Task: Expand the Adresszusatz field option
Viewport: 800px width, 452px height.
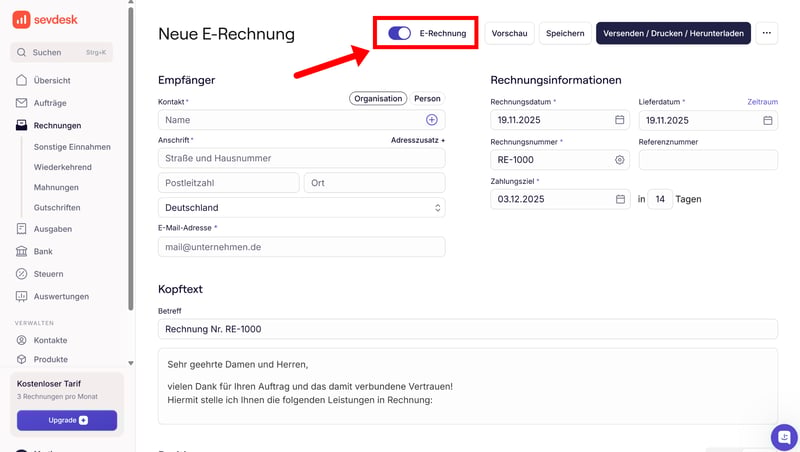Action: pyautogui.click(x=417, y=141)
